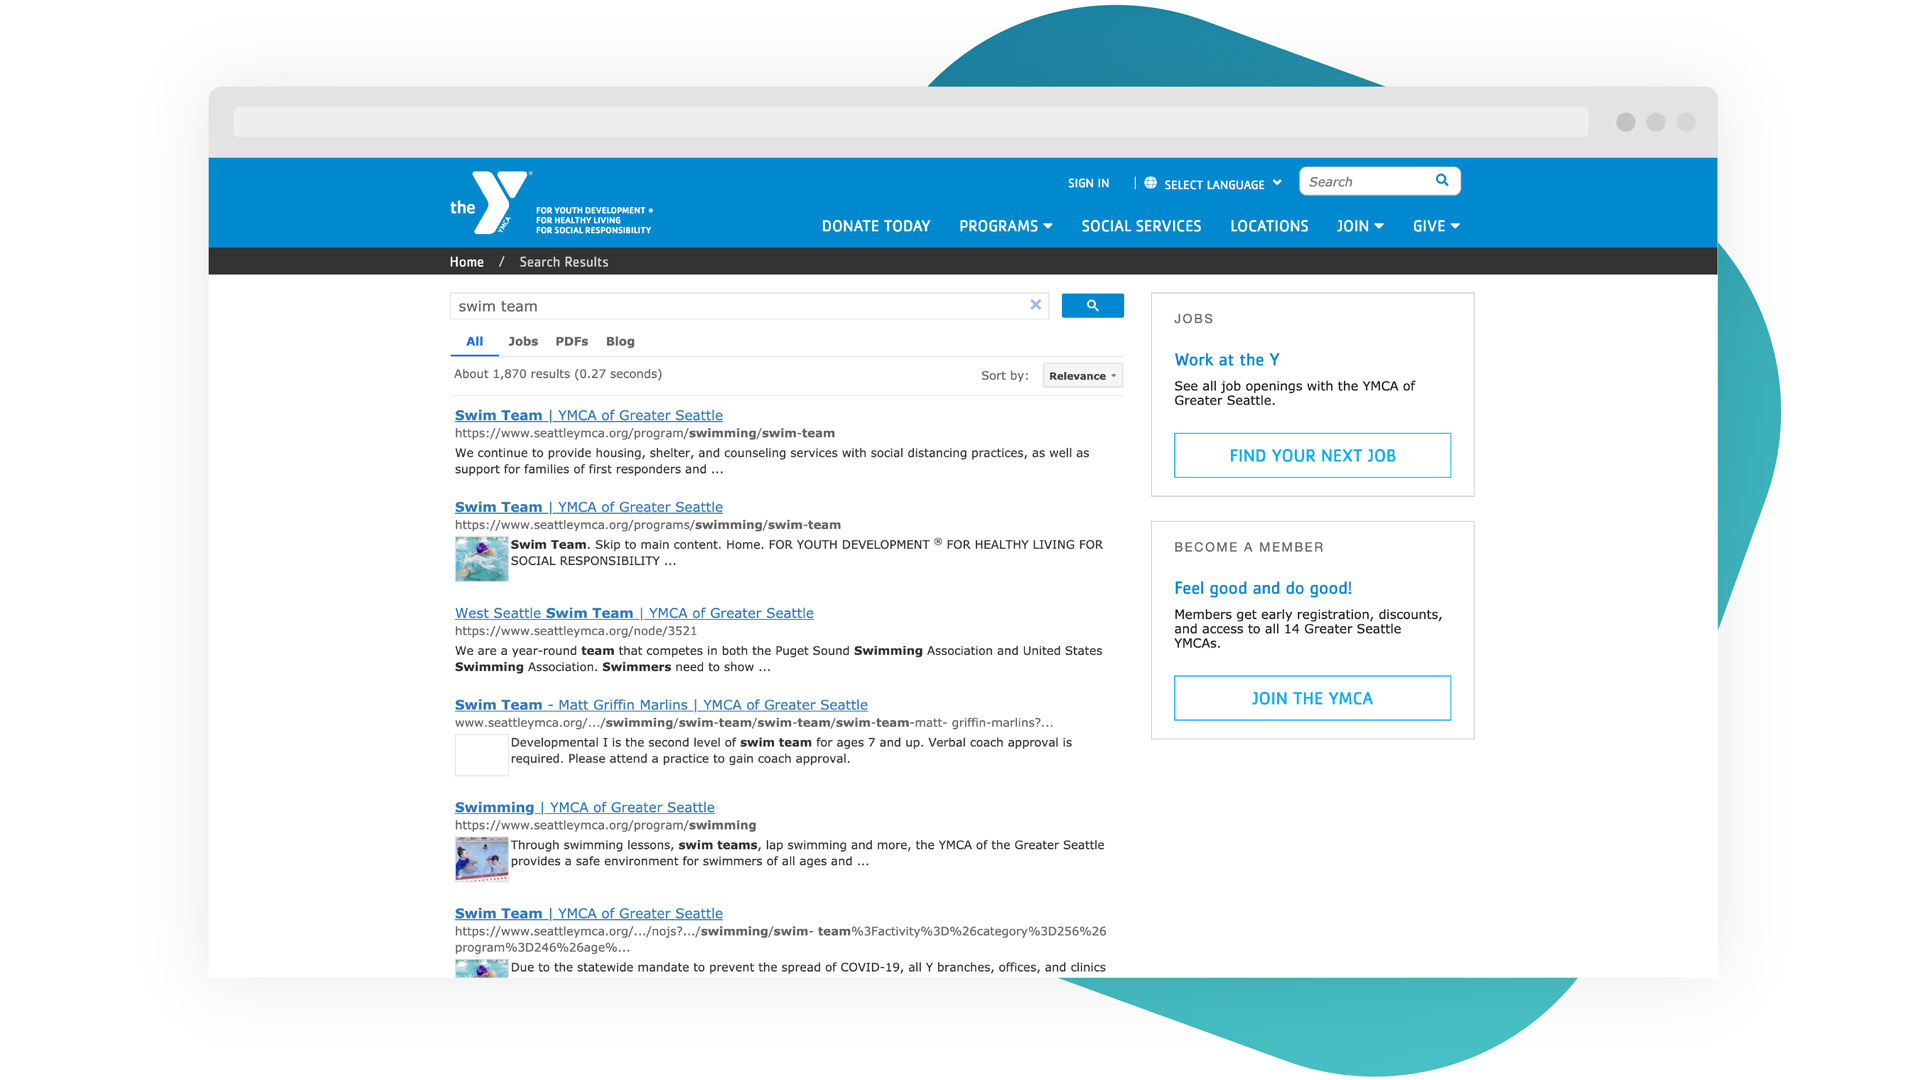Change sort order via Relevance dropdown
The image size is (1920, 1080).
(x=1081, y=376)
